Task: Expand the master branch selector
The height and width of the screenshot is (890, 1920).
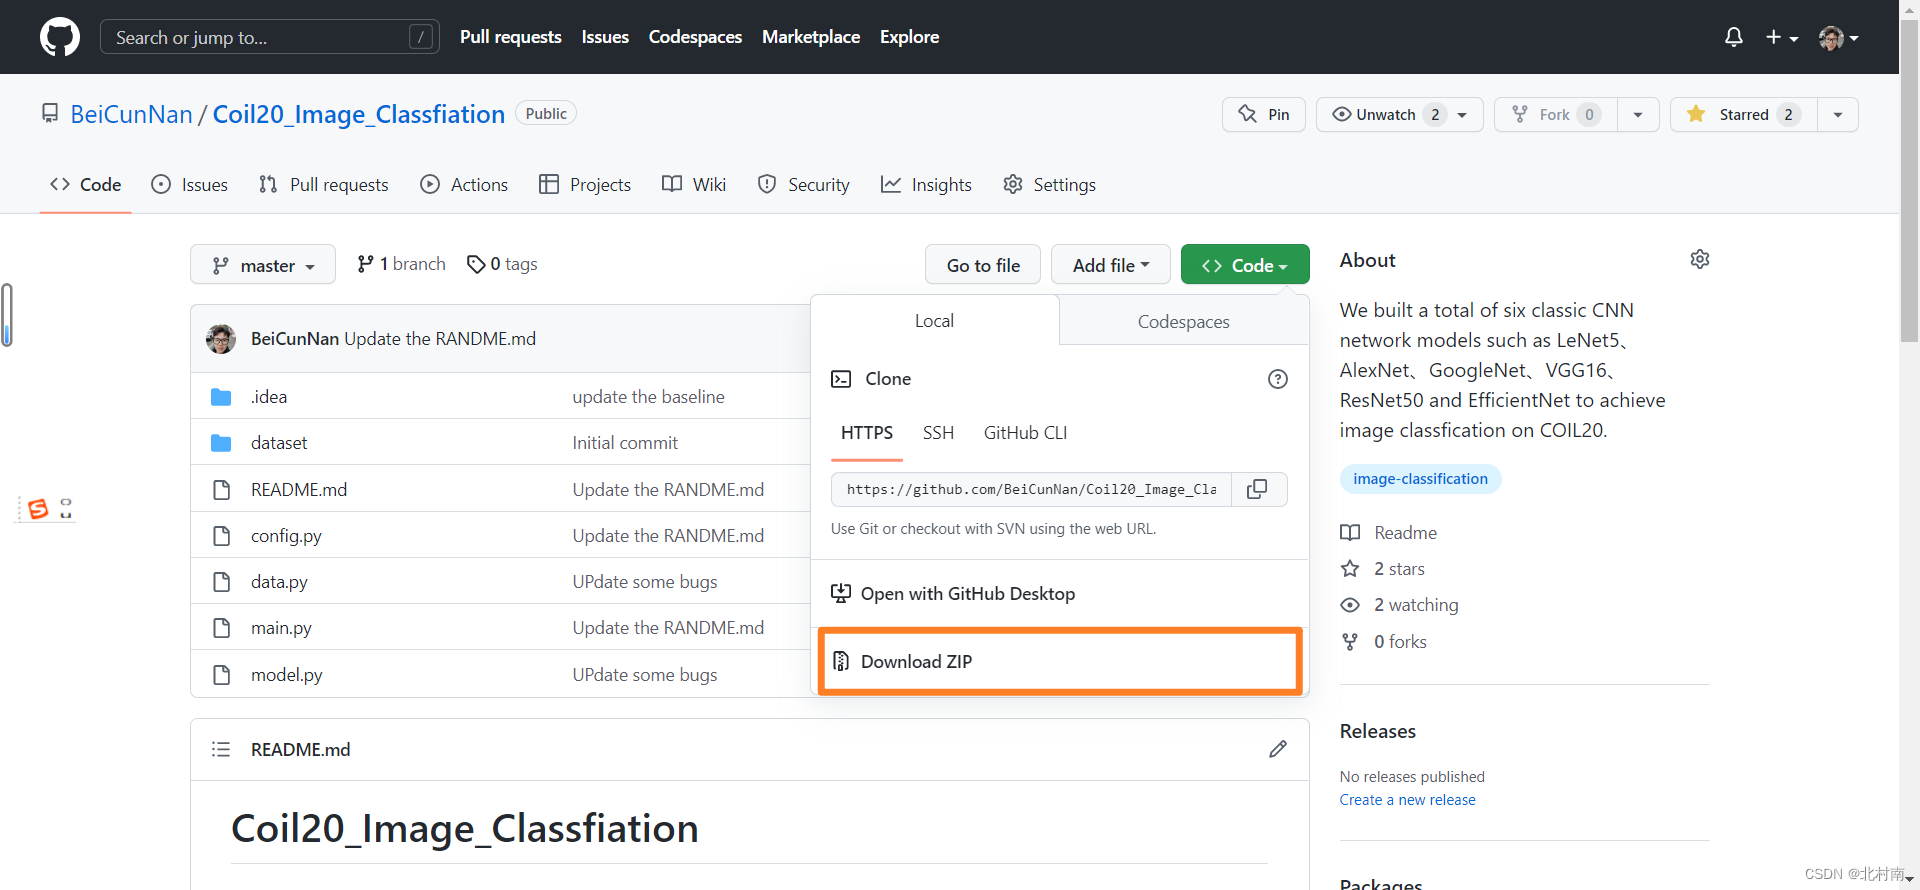Action: point(263,265)
